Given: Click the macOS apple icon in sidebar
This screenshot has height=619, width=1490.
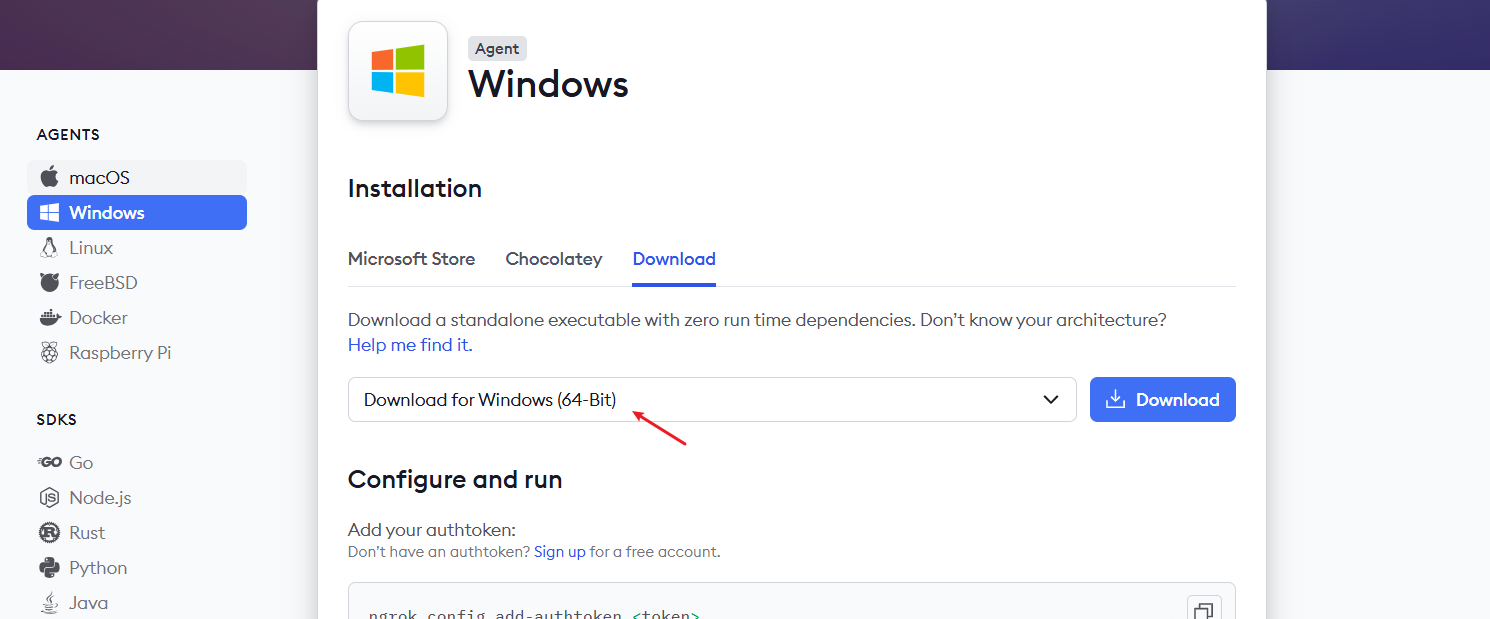Looking at the screenshot, I should [49, 178].
